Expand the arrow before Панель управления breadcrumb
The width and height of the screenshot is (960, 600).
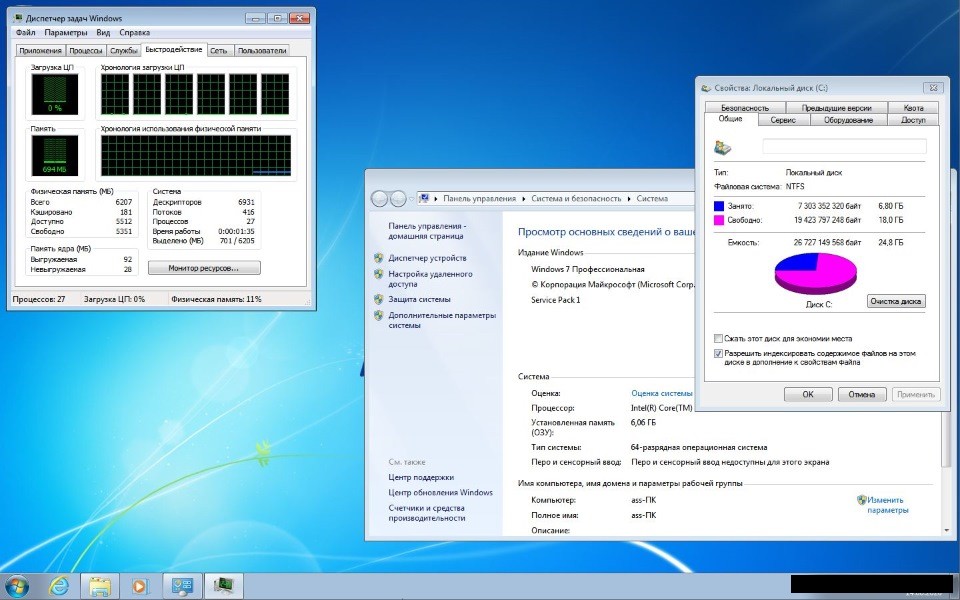(x=436, y=199)
